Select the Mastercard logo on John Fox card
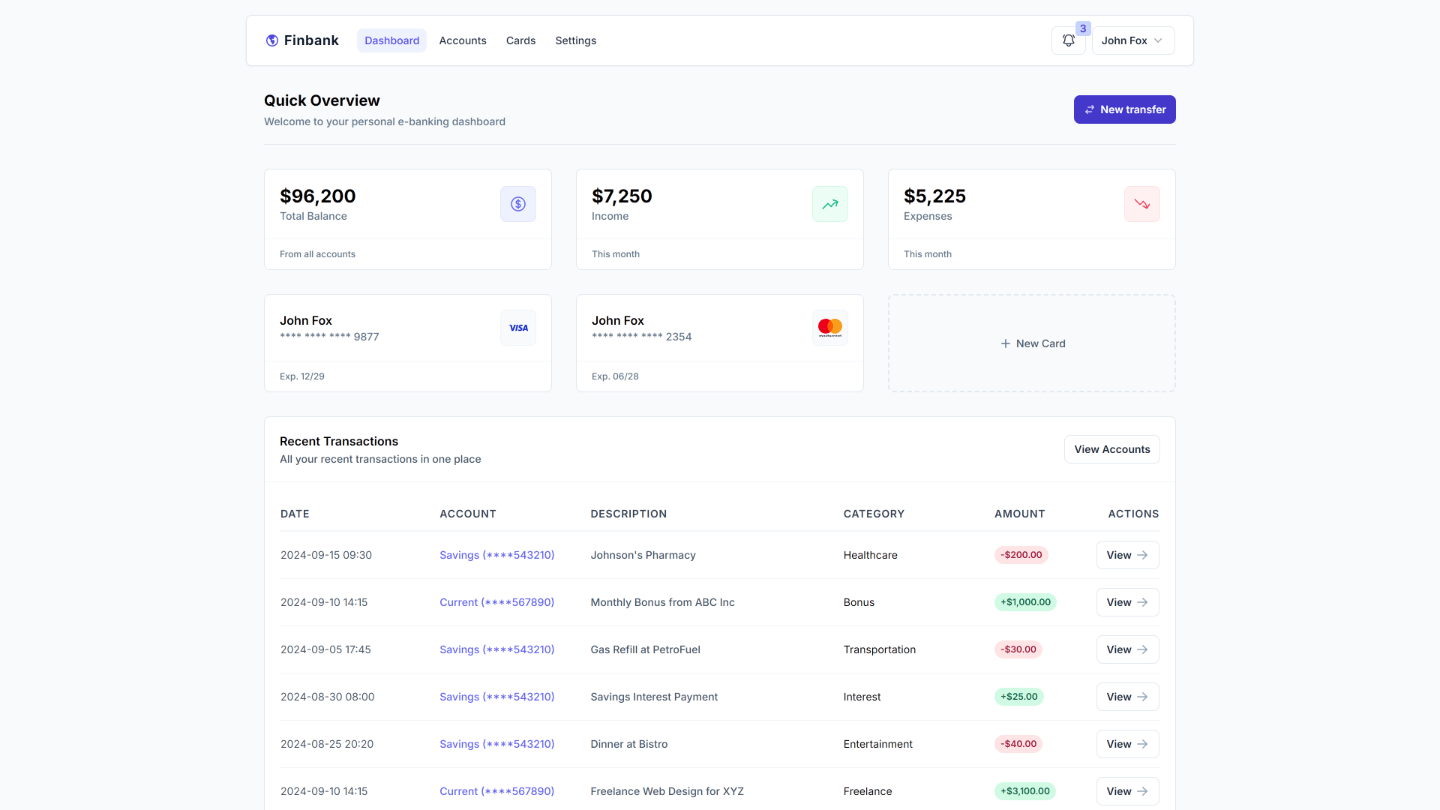1440x810 pixels. (830, 326)
